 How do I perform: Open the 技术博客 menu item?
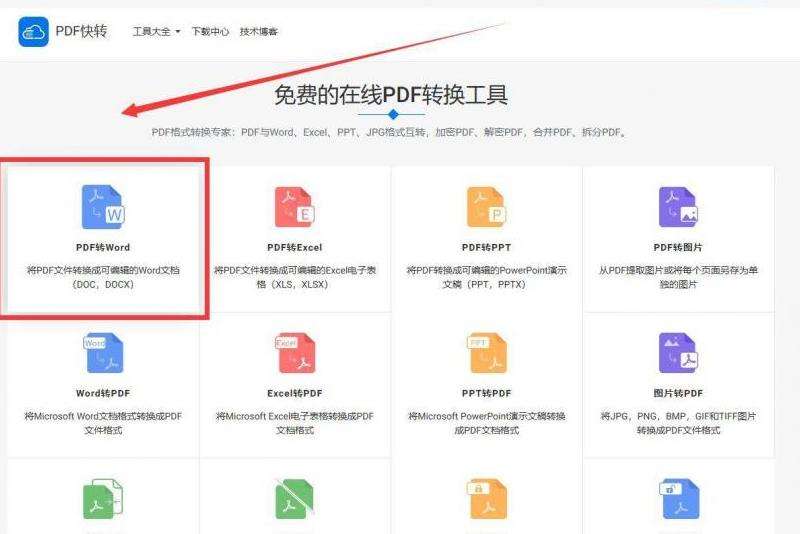(x=259, y=32)
